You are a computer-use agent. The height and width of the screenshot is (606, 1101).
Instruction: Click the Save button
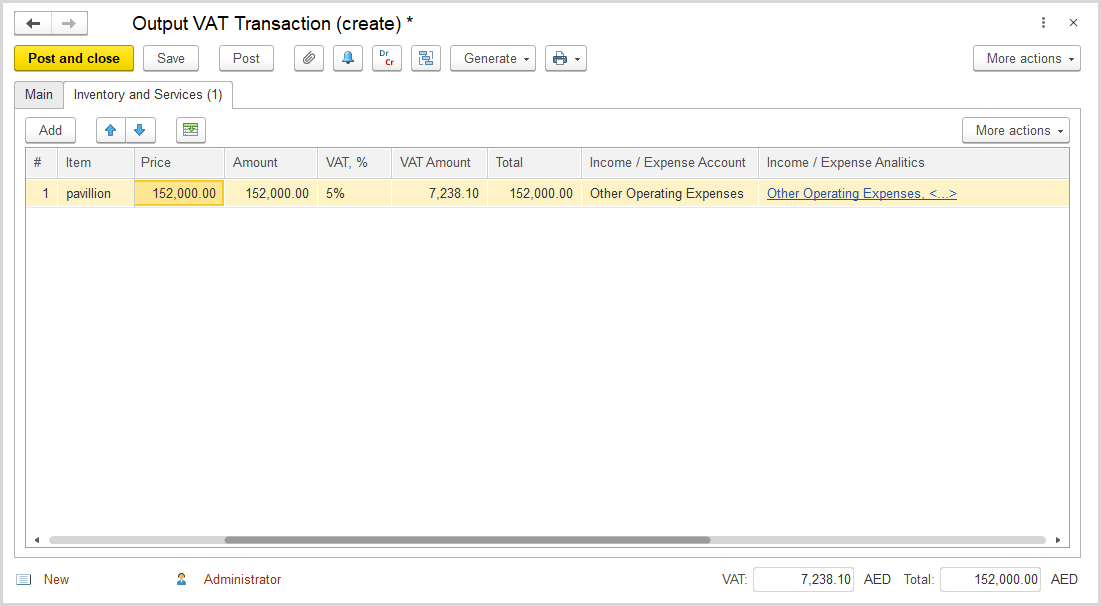click(171, 58)
